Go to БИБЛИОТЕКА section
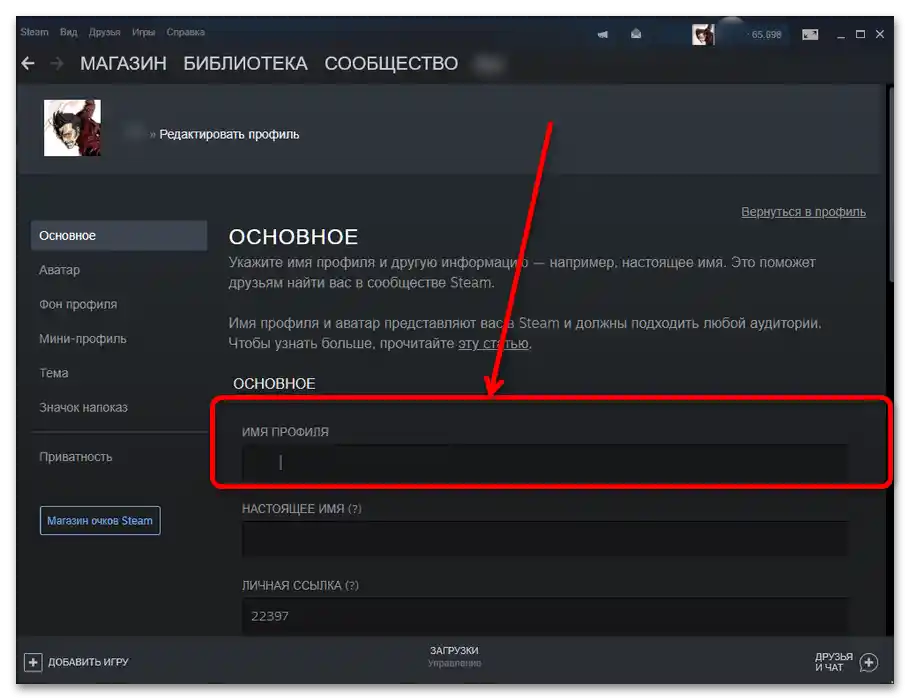Screen dimensions: 910x700 [245, 63]
